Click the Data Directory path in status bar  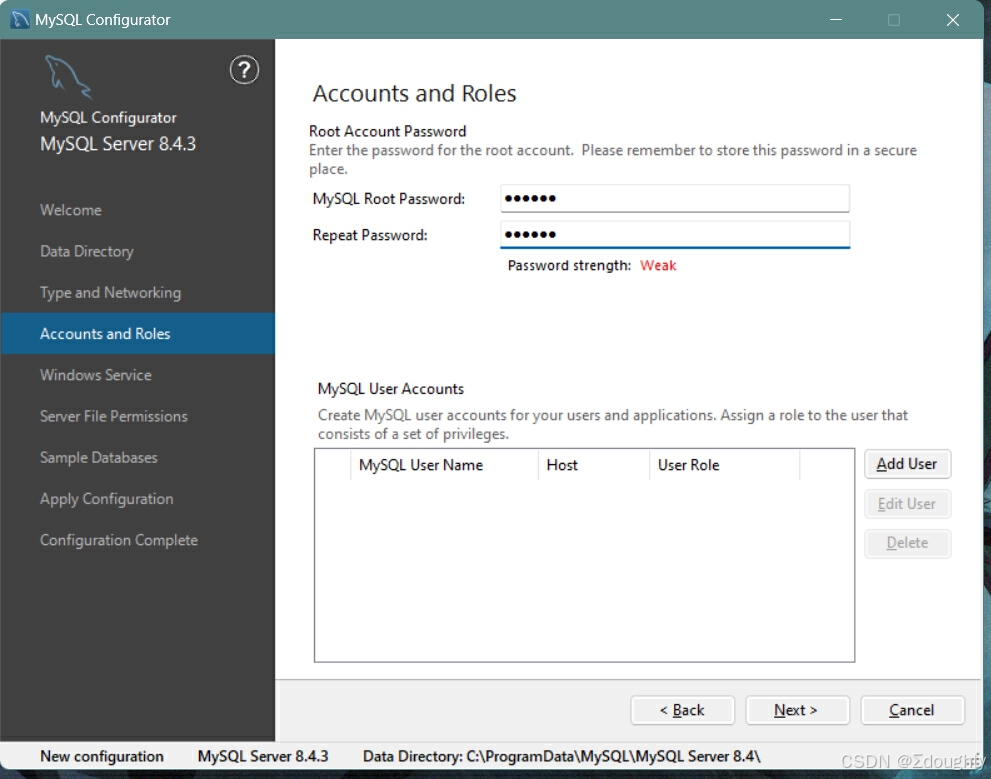pos(561,756)
